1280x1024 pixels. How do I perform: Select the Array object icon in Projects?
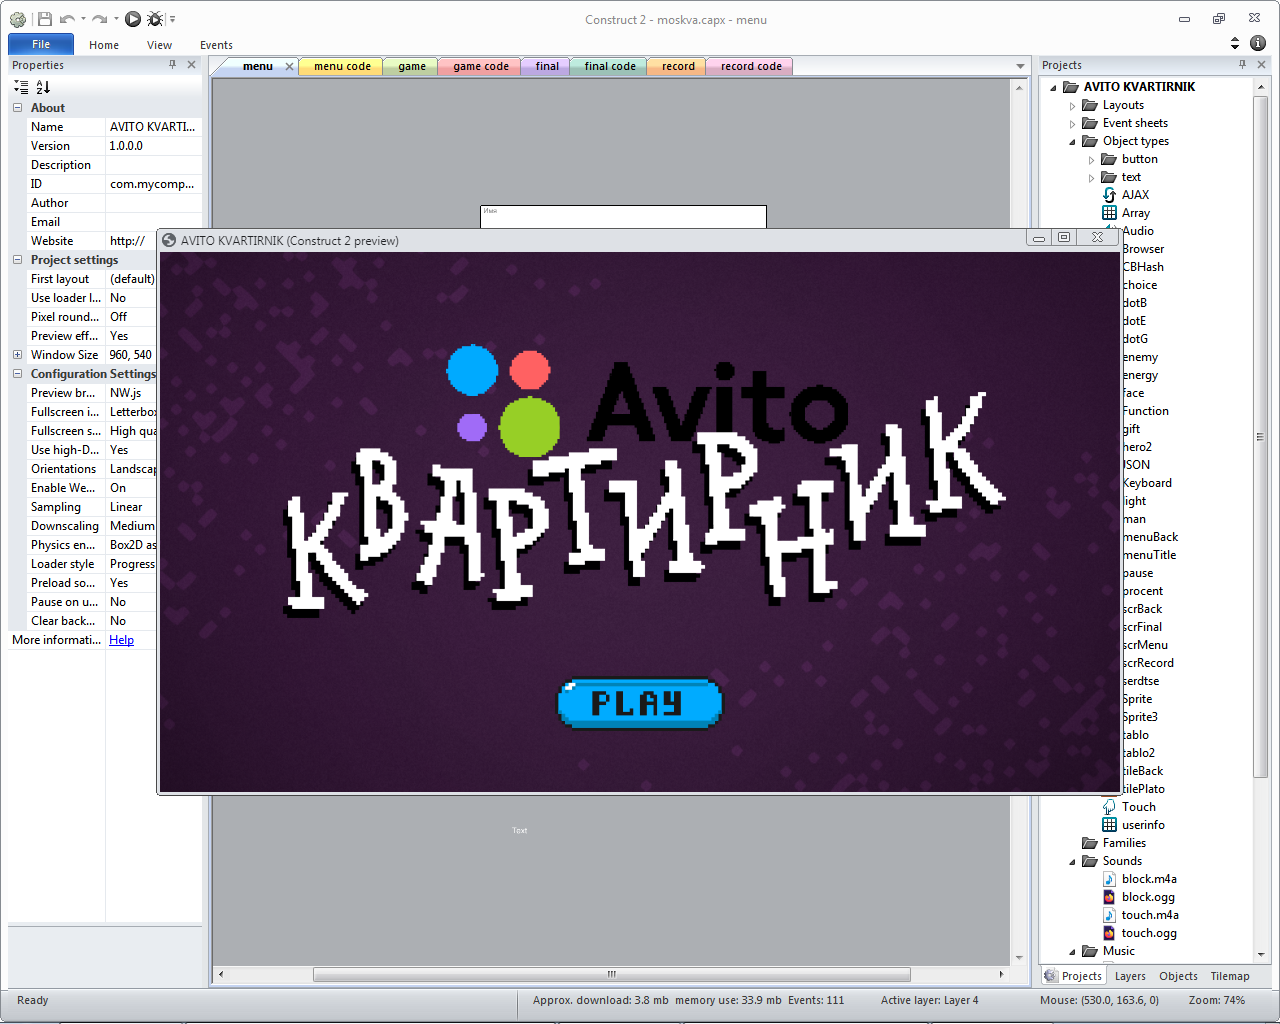[x=1109, y=213]
